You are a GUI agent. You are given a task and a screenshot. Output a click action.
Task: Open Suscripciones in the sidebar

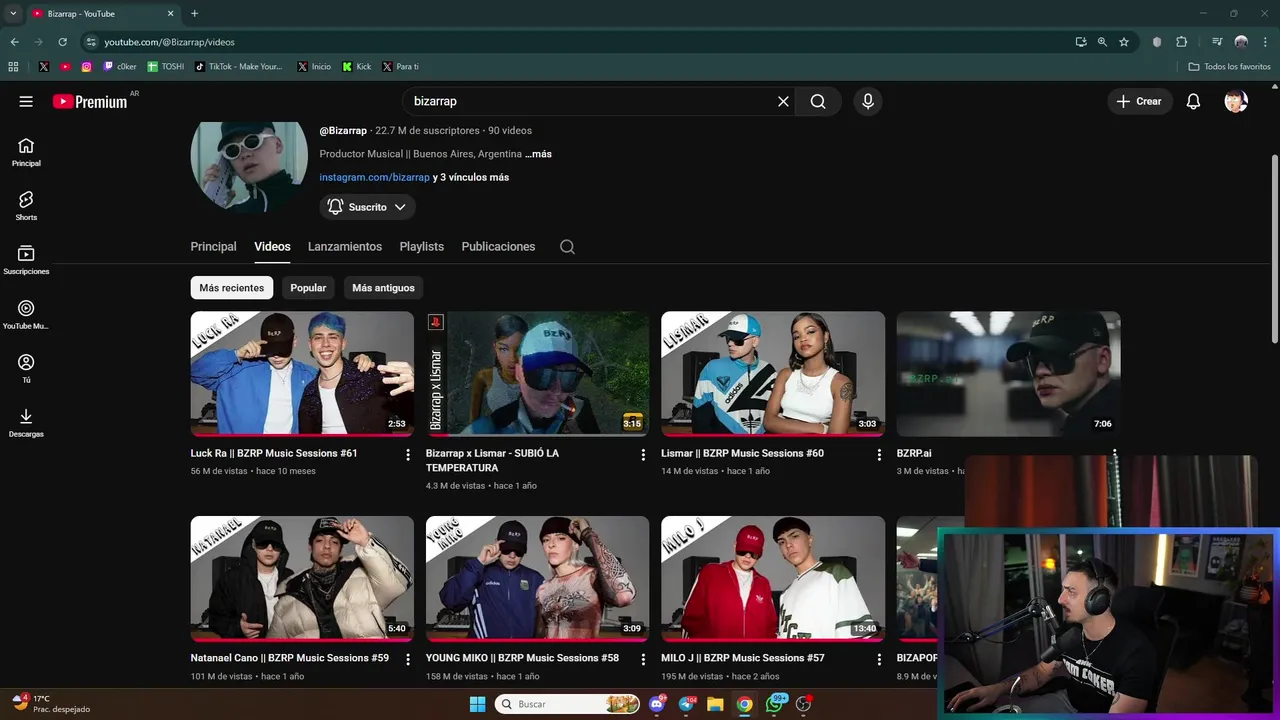26,260
